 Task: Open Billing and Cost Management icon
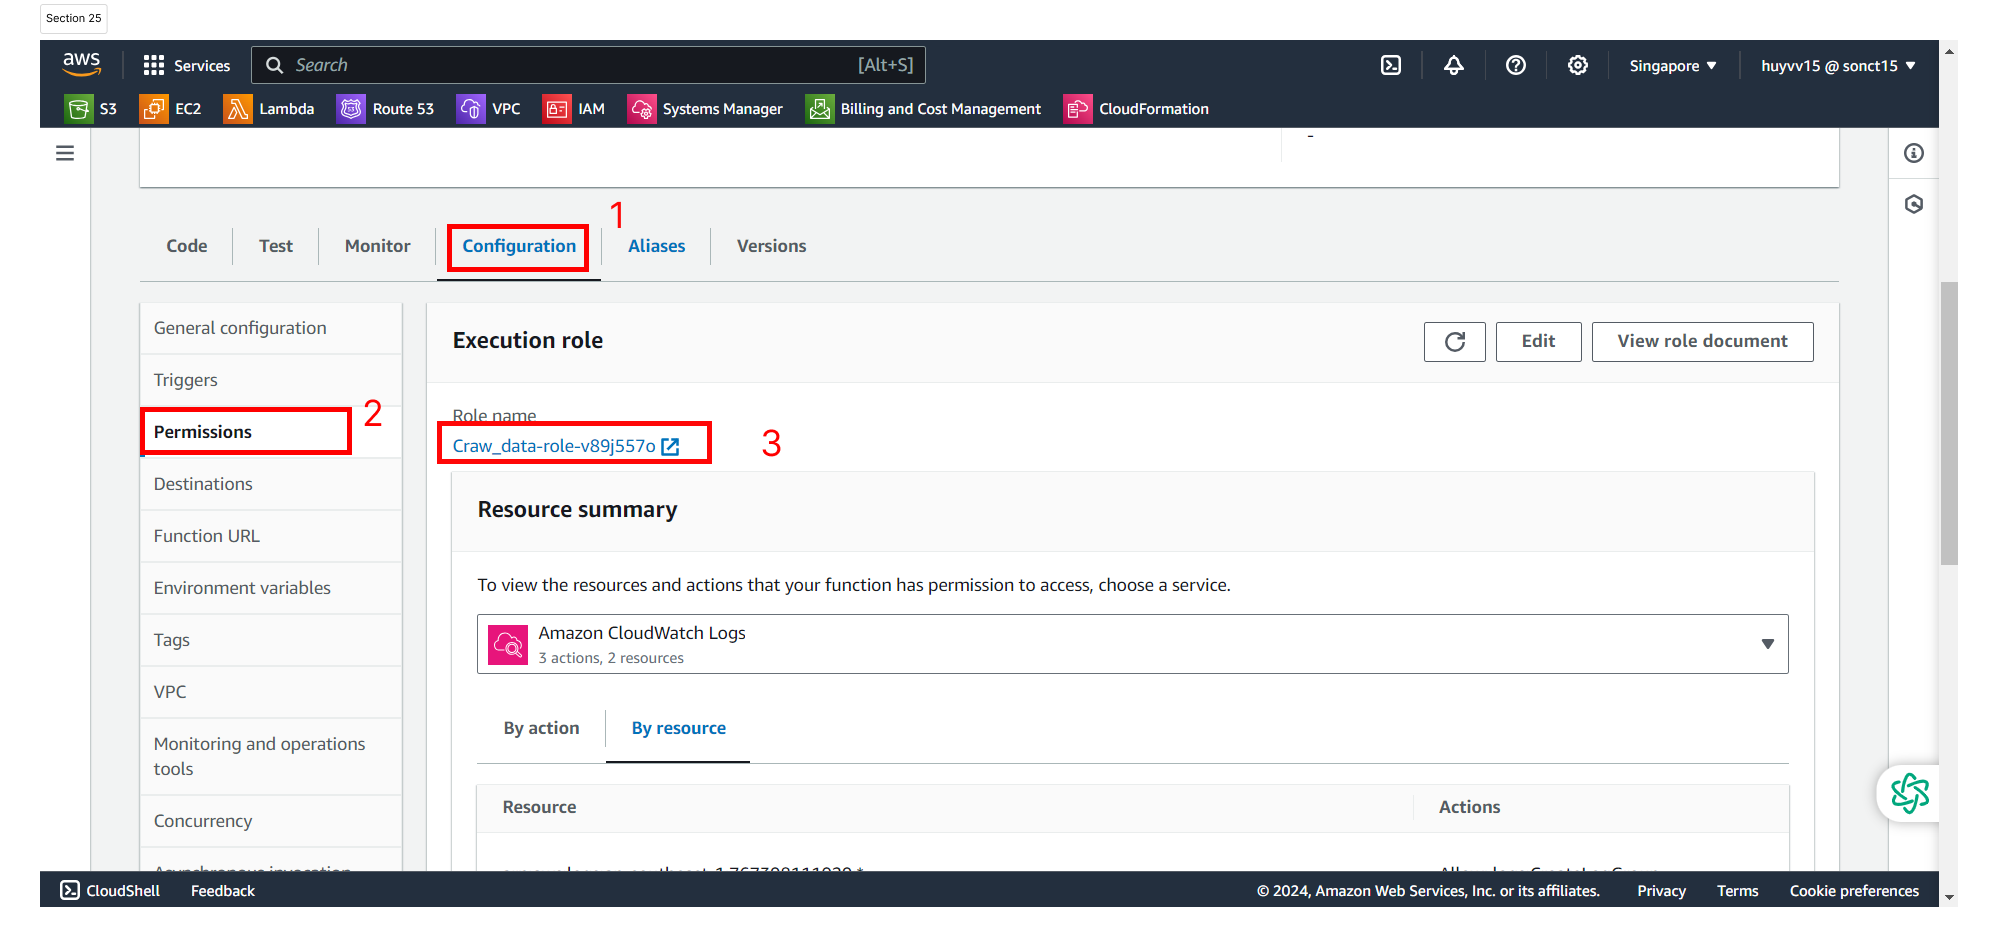(819, 108)
